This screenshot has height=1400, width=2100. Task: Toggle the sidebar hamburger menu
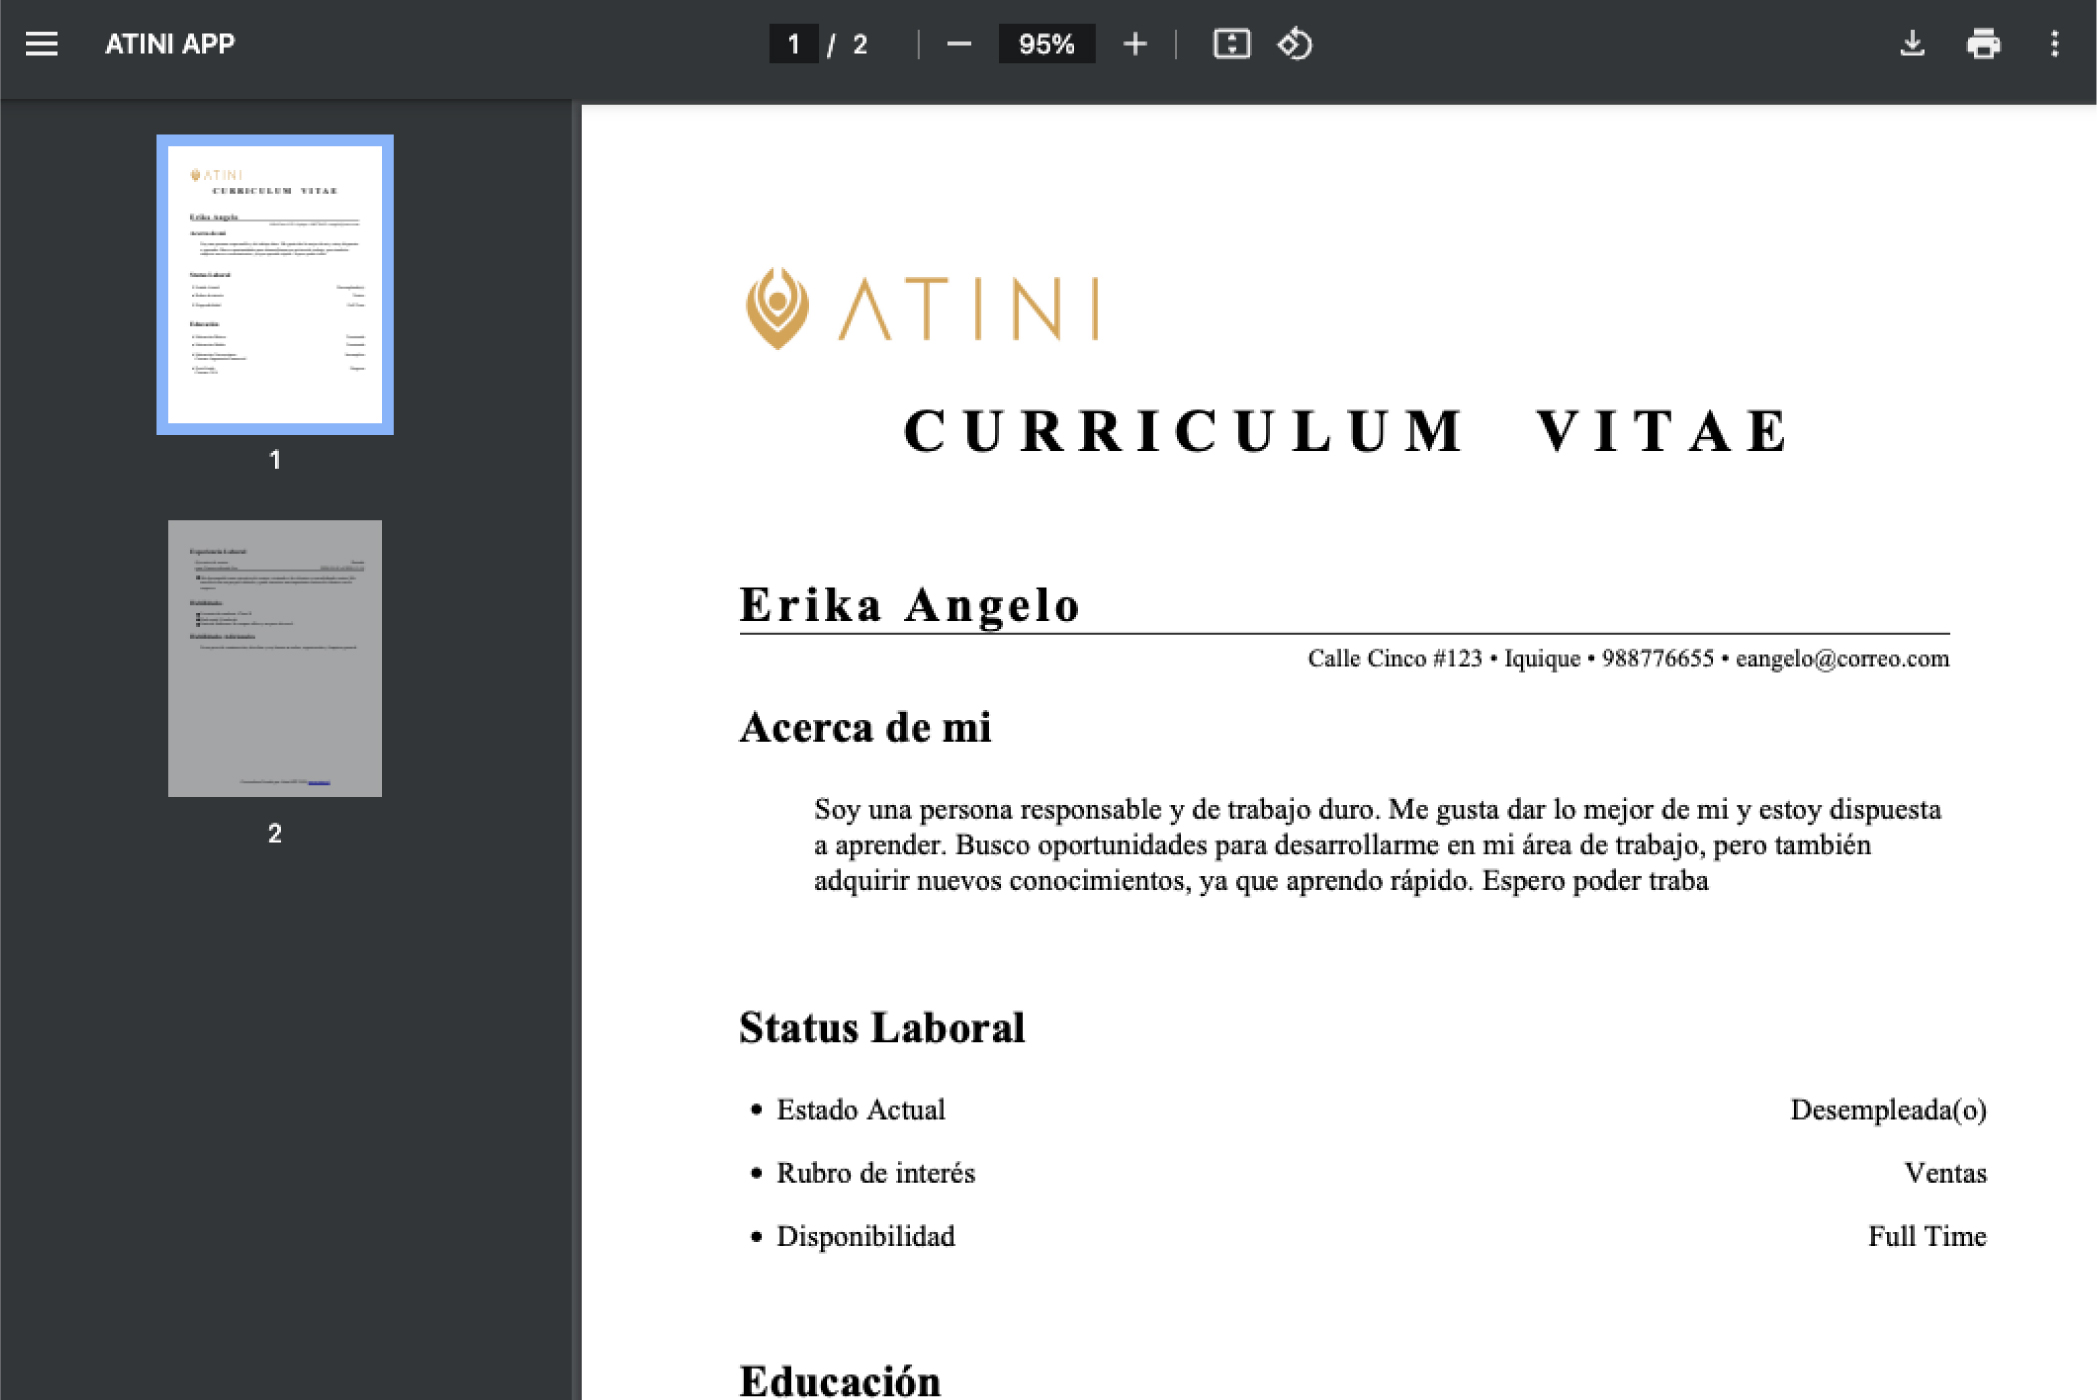click(41, 44)
